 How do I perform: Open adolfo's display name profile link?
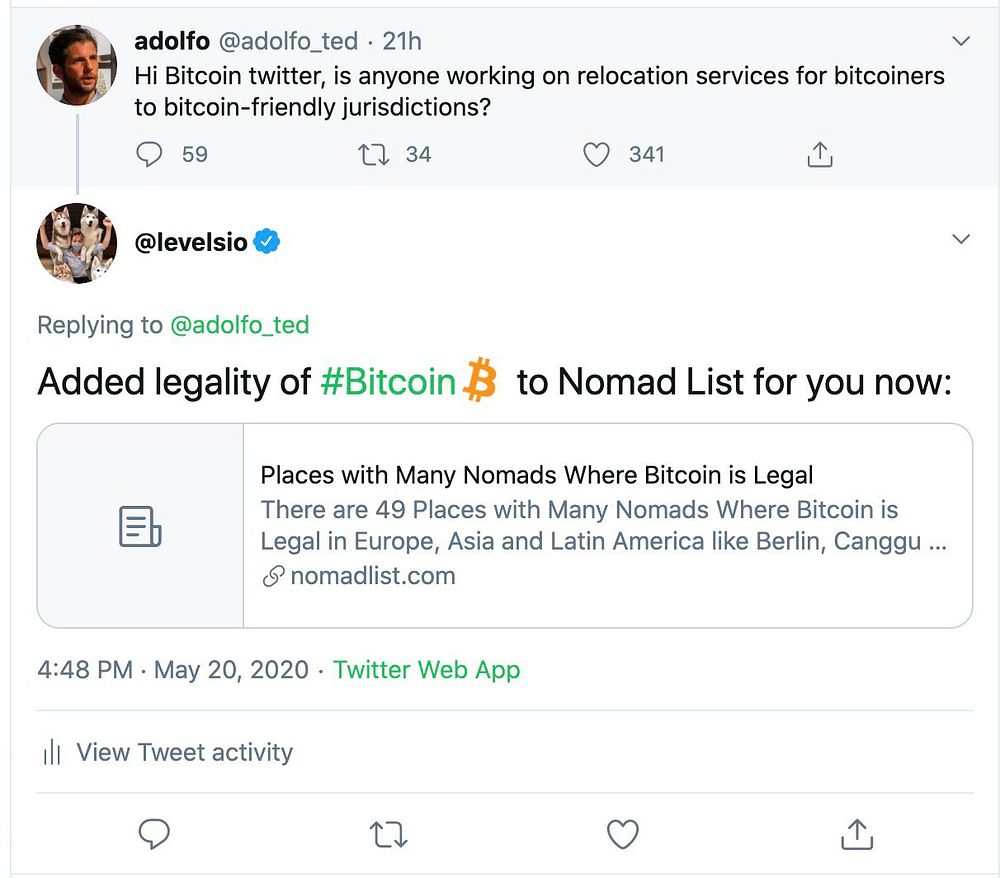pos(173,41)
